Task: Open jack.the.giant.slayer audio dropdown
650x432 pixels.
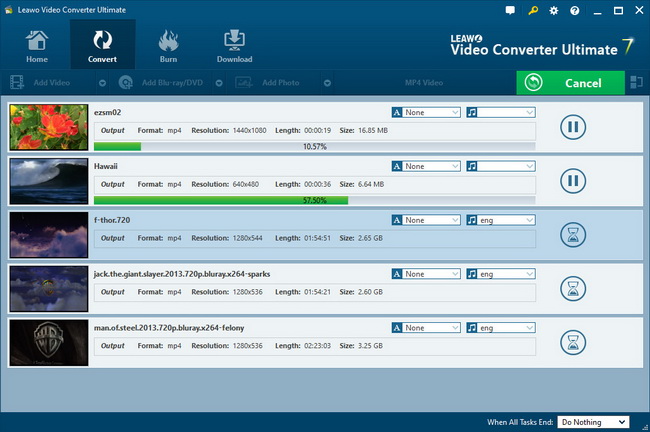Action: [501, 274]
